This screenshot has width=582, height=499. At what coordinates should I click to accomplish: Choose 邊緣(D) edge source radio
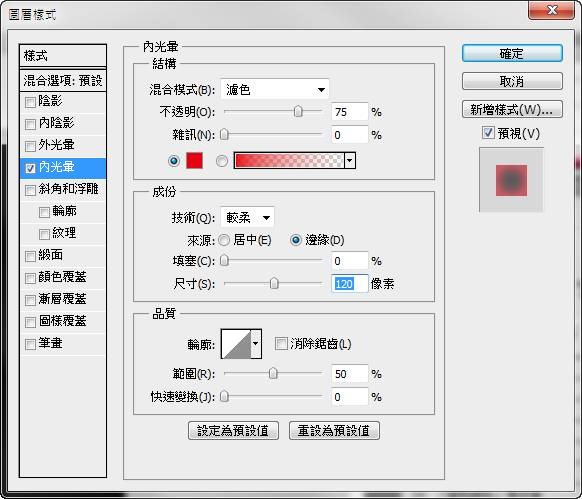(296, 240)
